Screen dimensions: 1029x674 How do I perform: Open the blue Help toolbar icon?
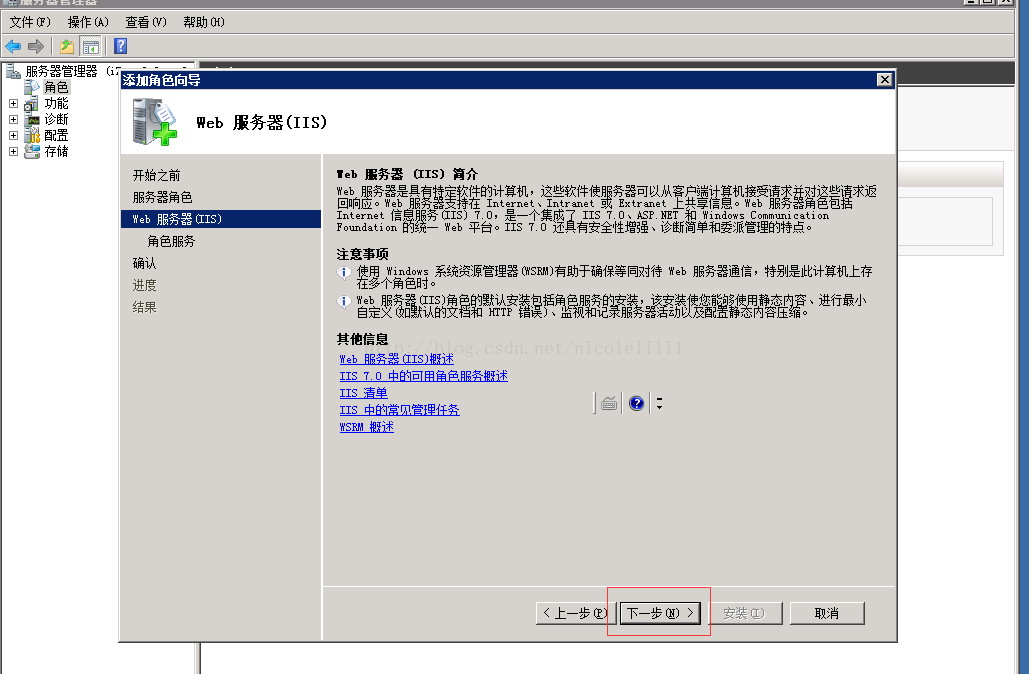click(120, 46)
